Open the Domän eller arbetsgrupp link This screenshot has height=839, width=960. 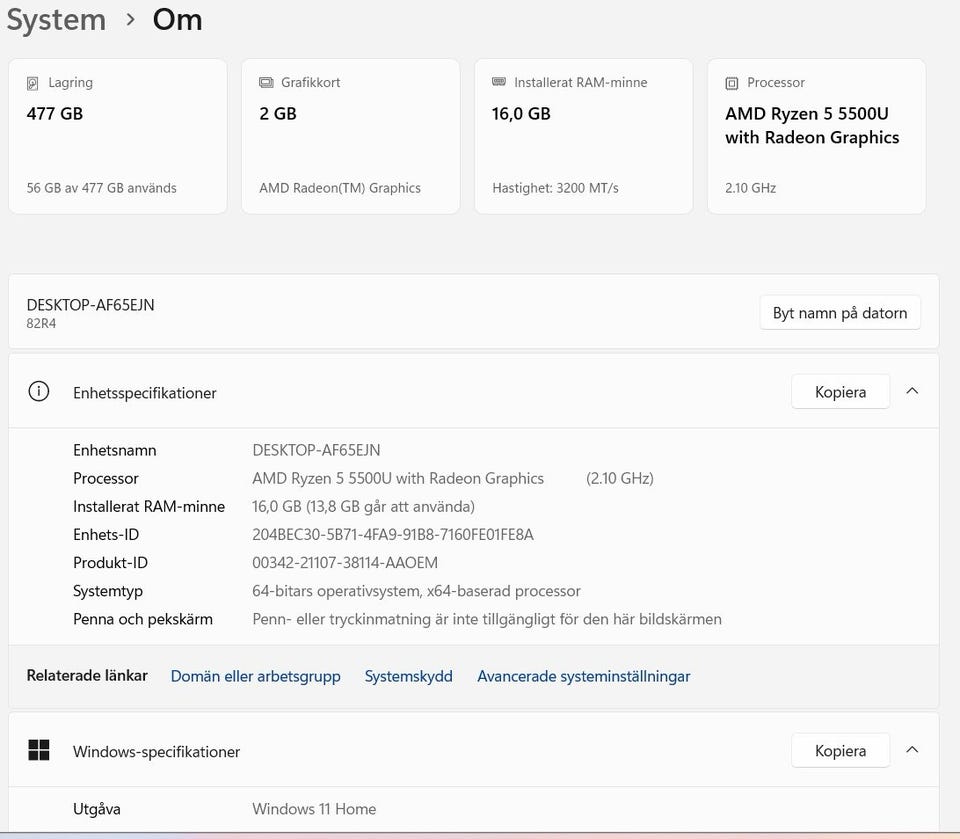[255, 676]
